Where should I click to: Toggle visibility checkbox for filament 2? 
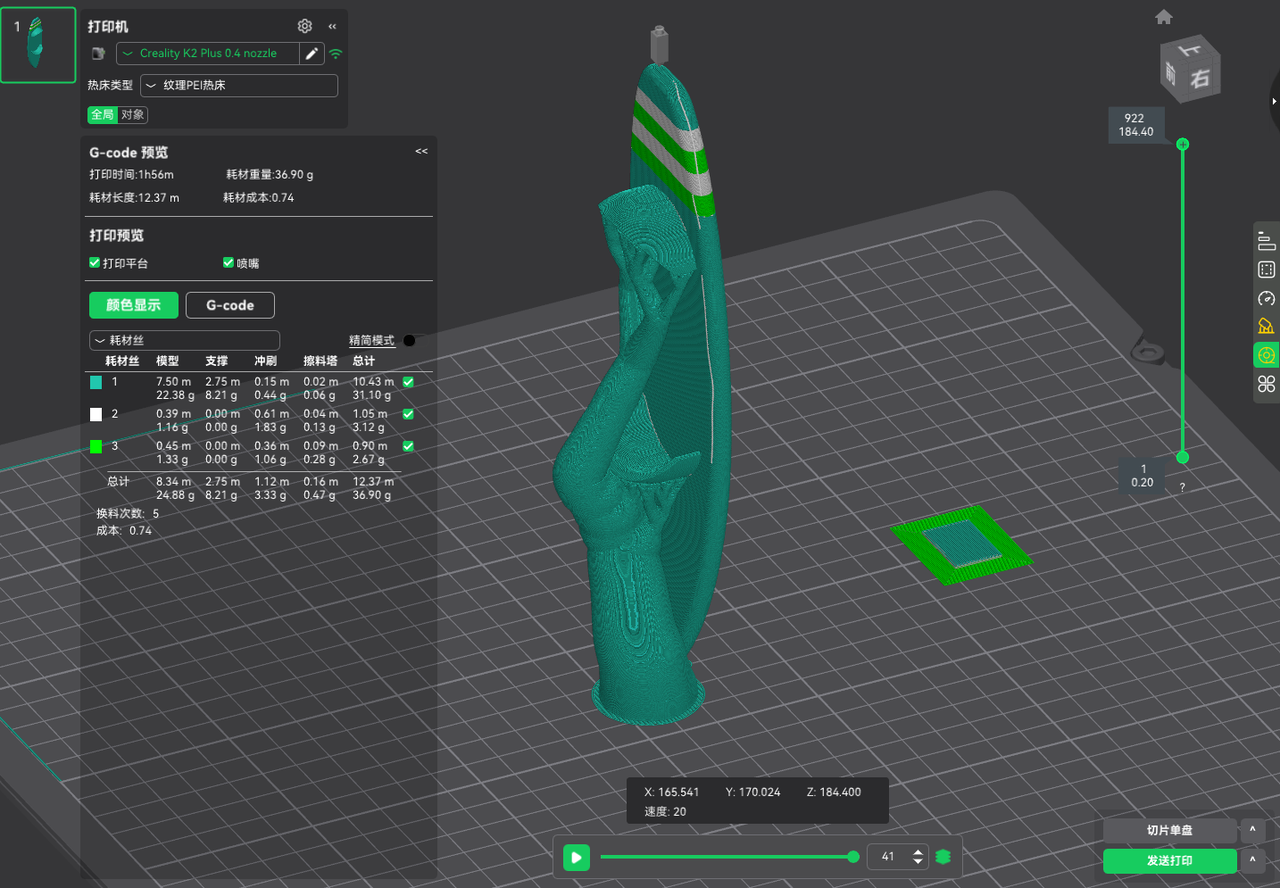[x=408, y=414]
